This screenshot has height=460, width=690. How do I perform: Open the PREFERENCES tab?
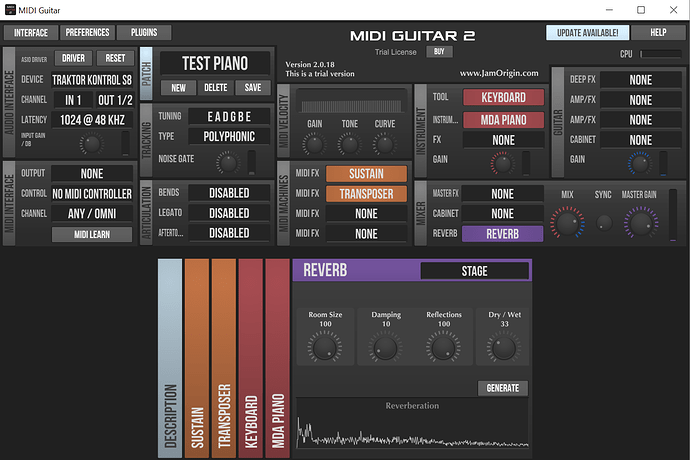point(87,33)
